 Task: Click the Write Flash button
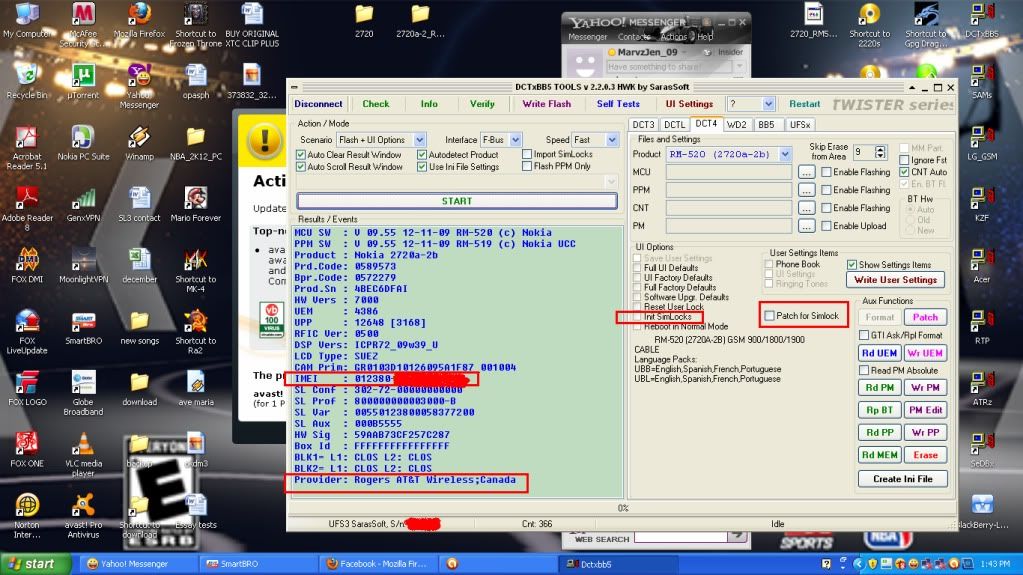pyautogui.click(x=546, y=104)
